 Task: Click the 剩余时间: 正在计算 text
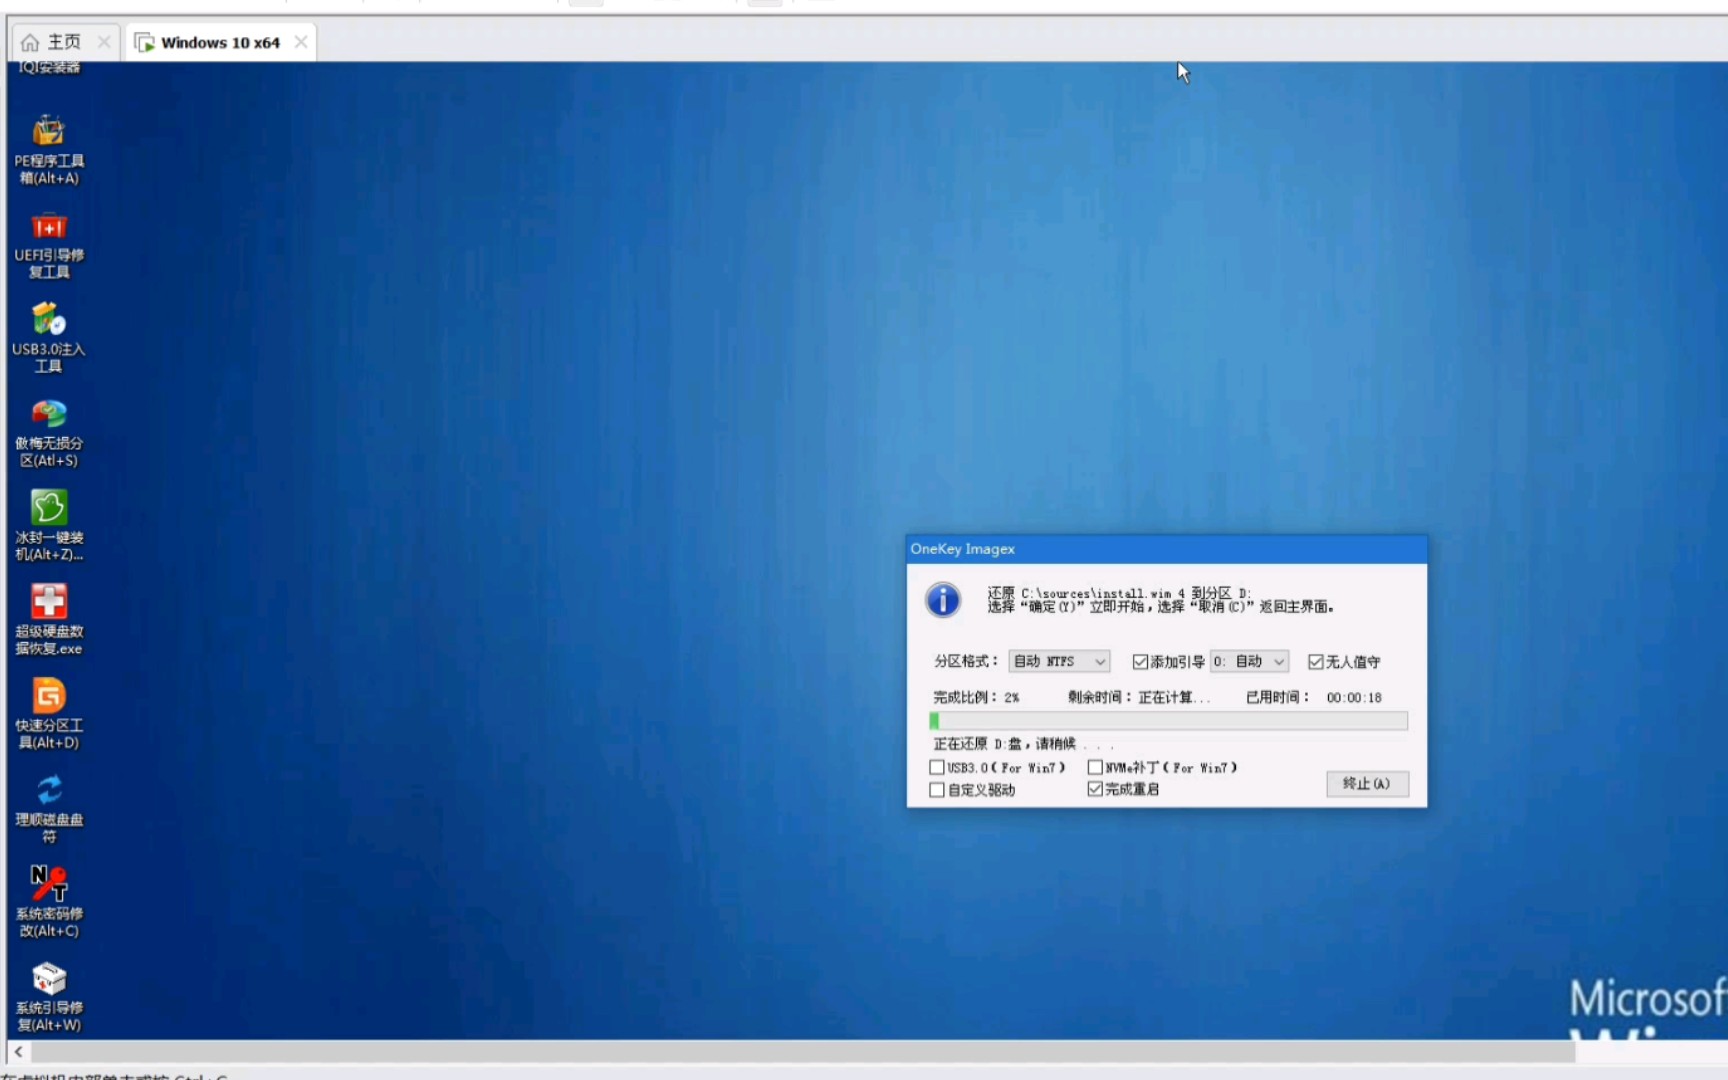(x=1139, y=697)
